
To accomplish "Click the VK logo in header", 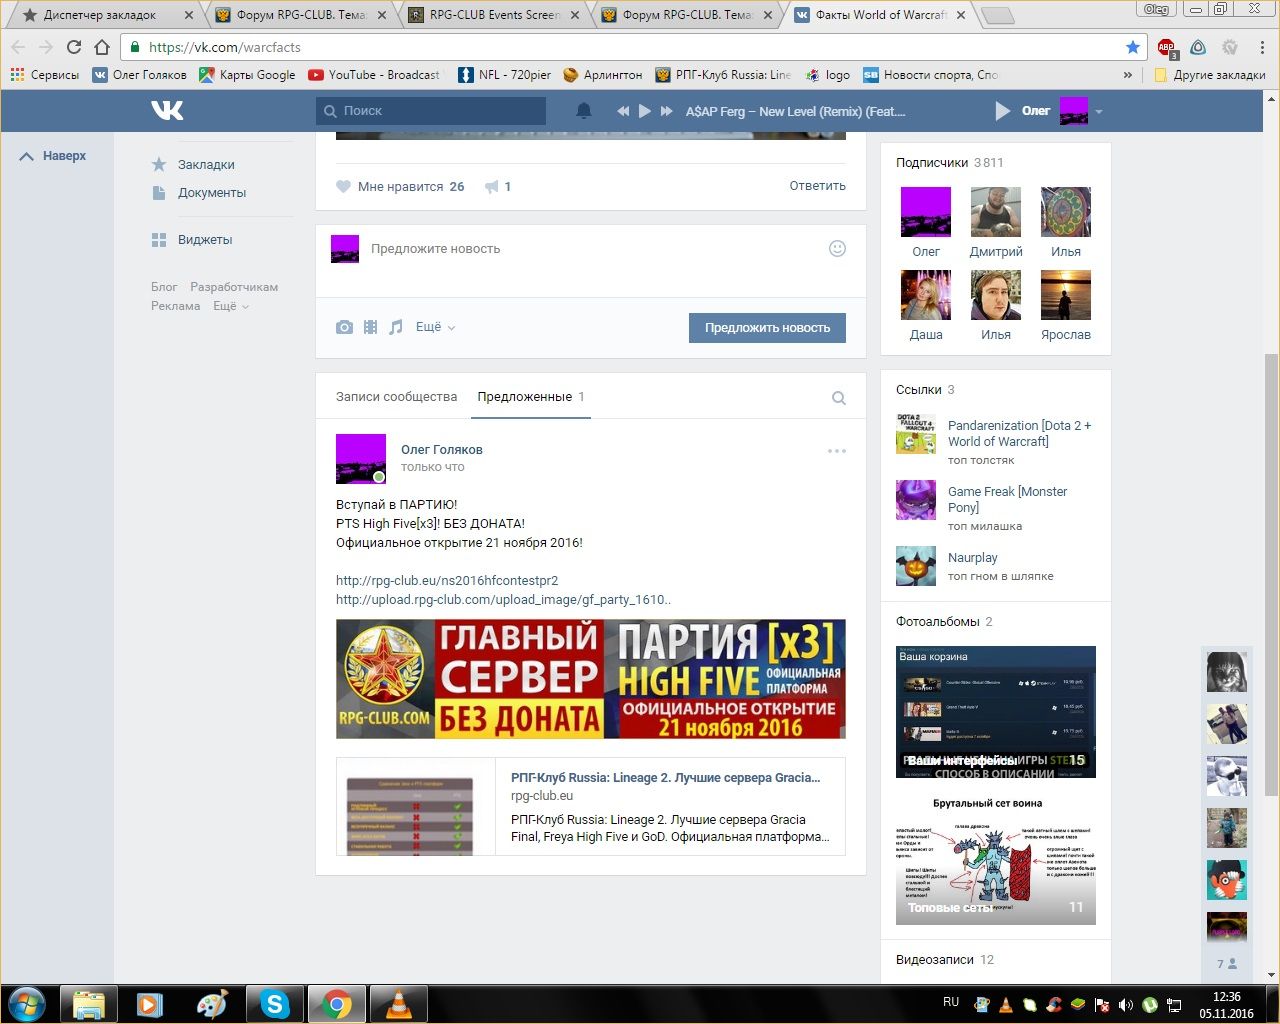I will pos(167,111).
